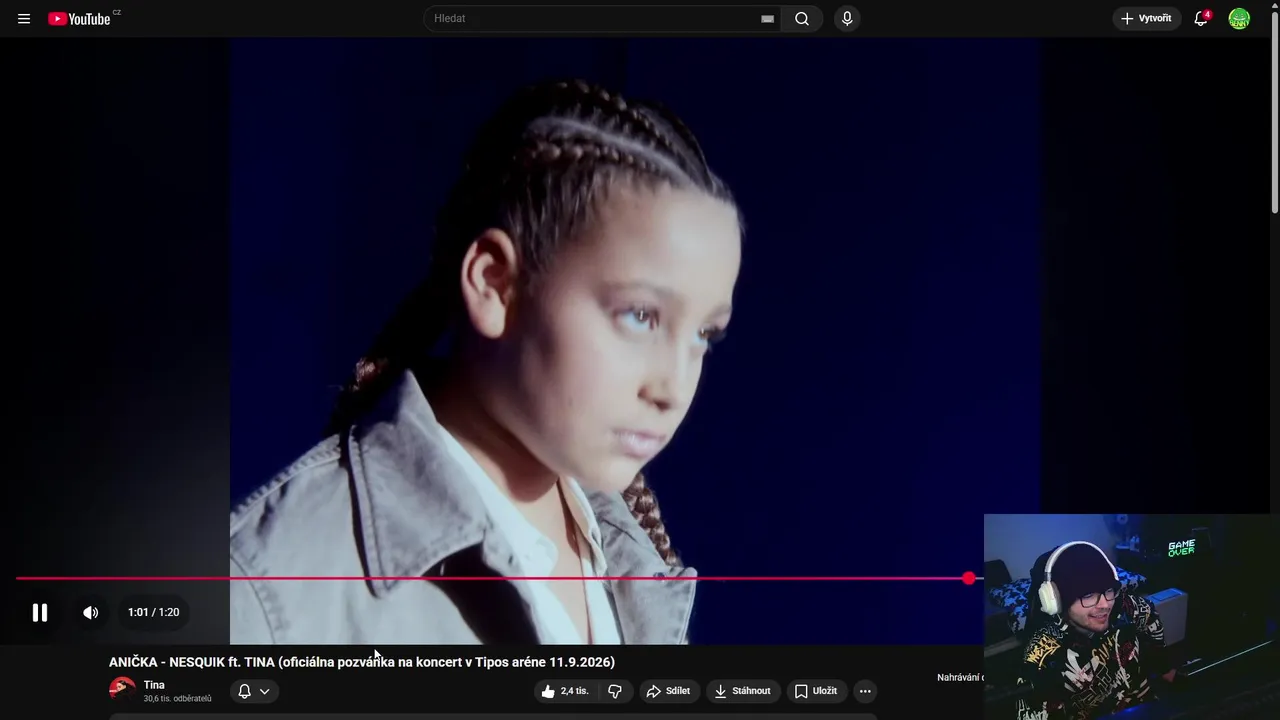The image size is (1280, 720).
Task: Click the webcam overlay thumbnail
Action: point(1132,617)
